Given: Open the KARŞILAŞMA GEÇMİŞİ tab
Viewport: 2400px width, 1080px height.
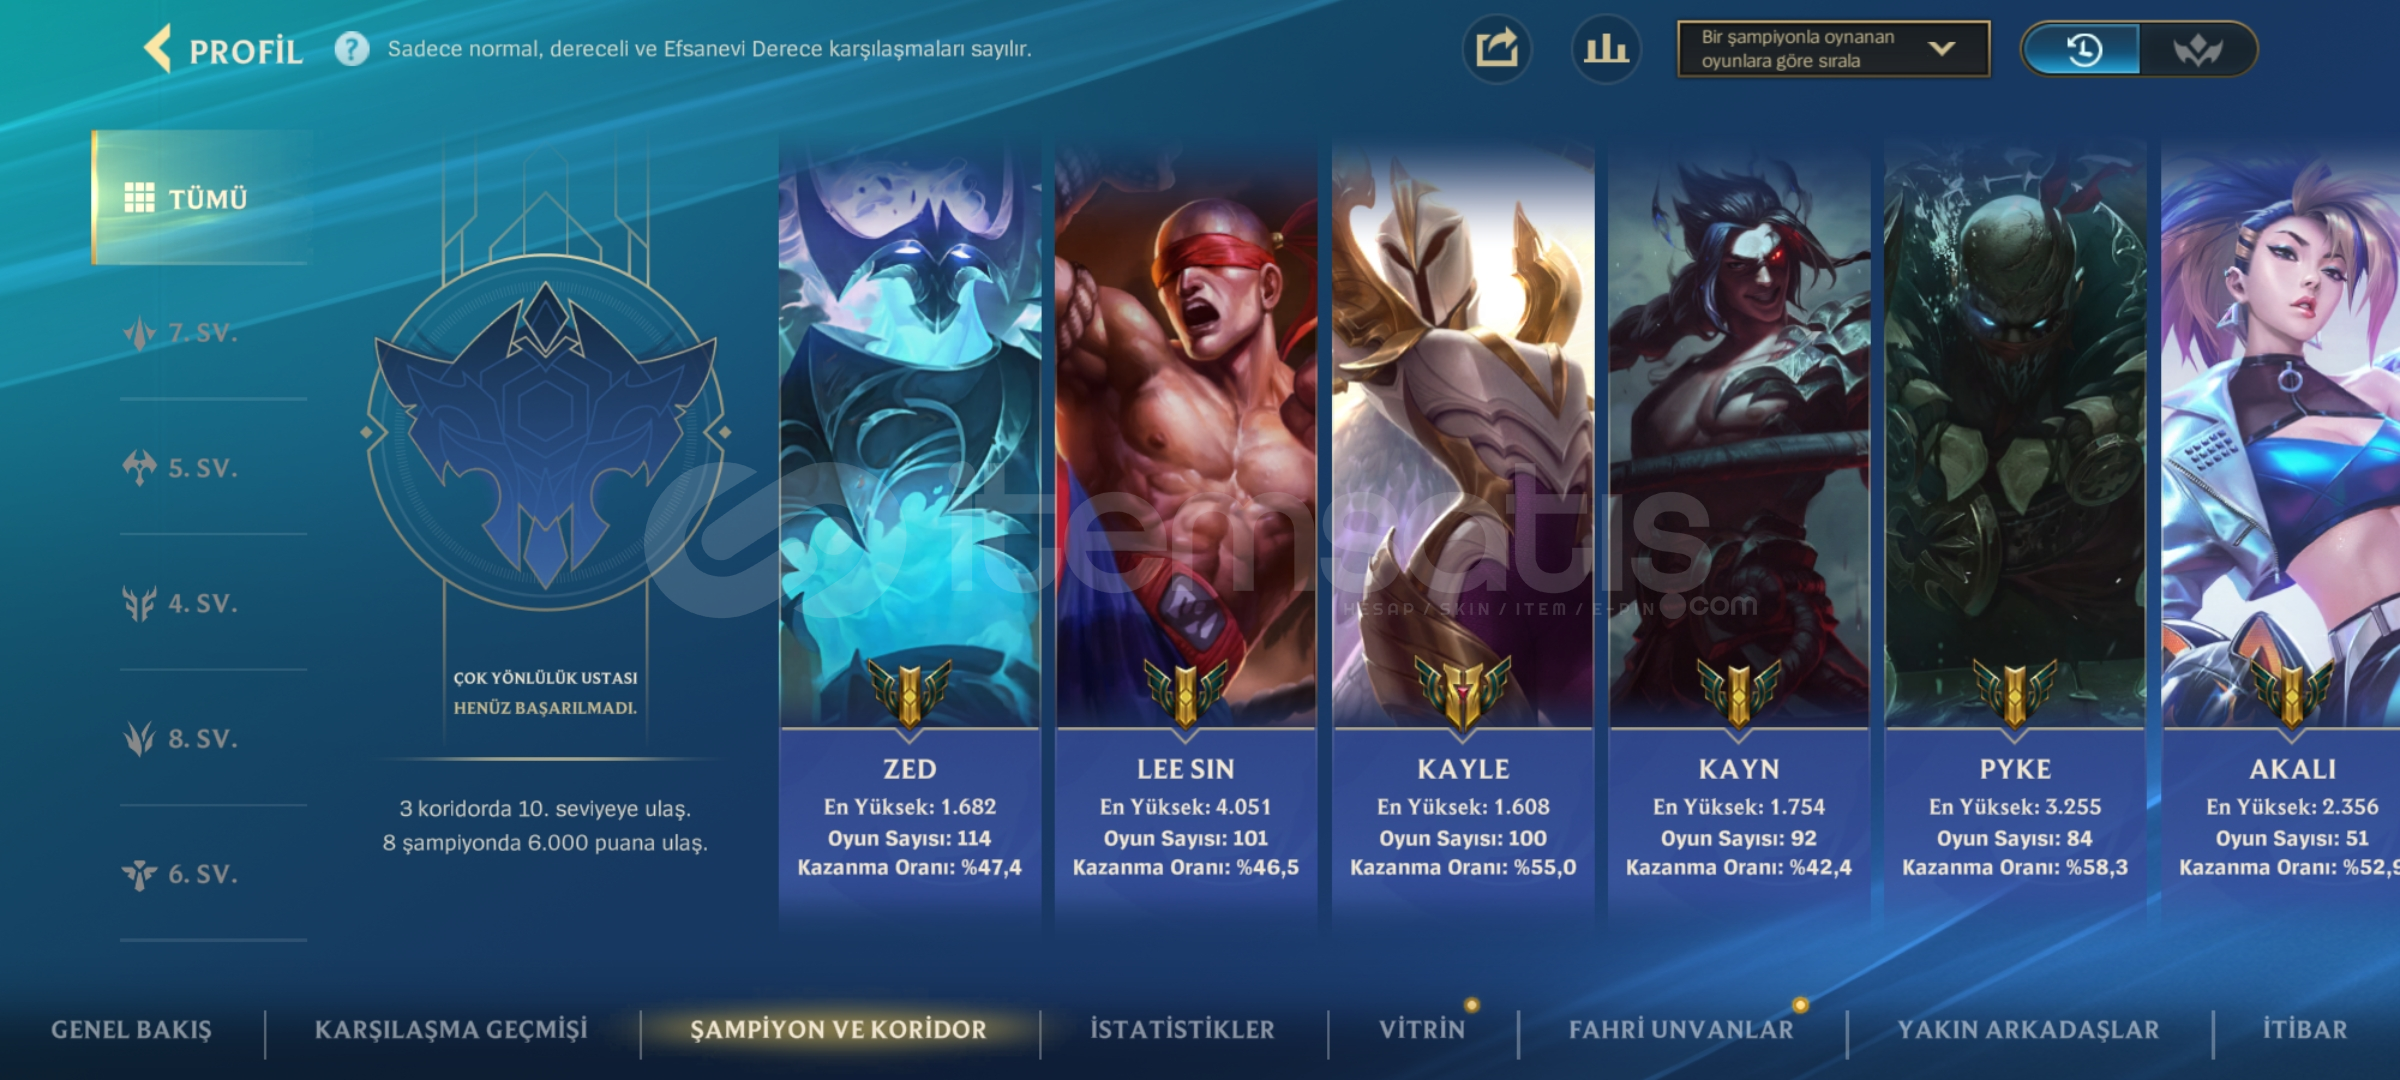Looking at the screenshot, I should (x=451, y=1030).
